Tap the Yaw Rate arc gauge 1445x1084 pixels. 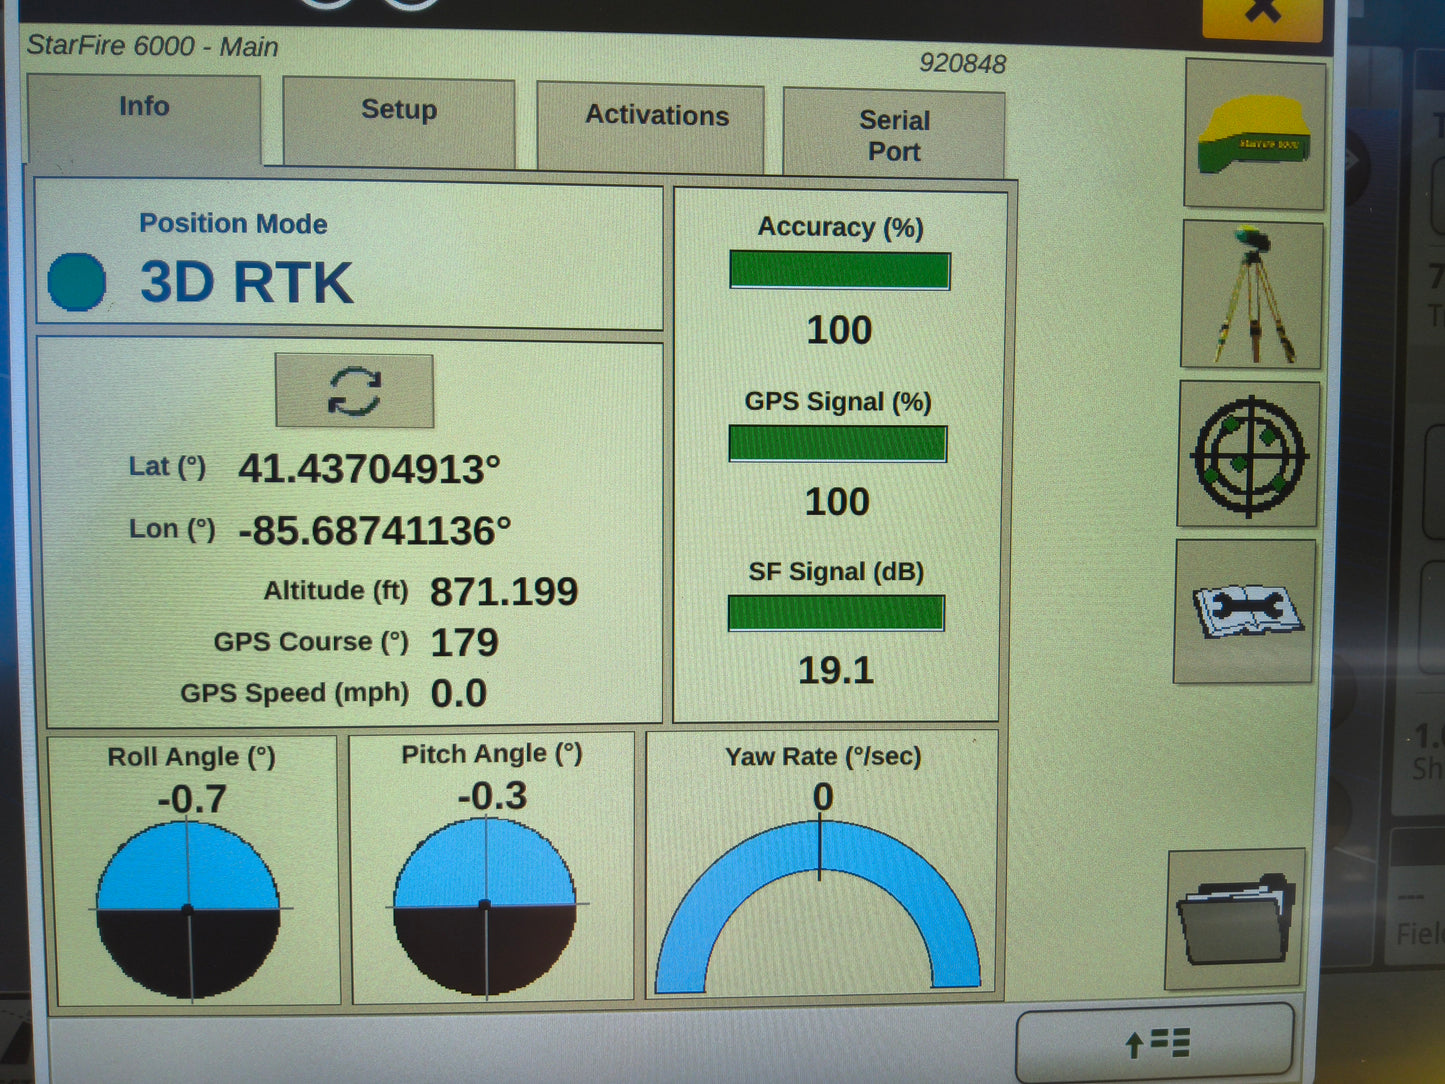[819, 905]
